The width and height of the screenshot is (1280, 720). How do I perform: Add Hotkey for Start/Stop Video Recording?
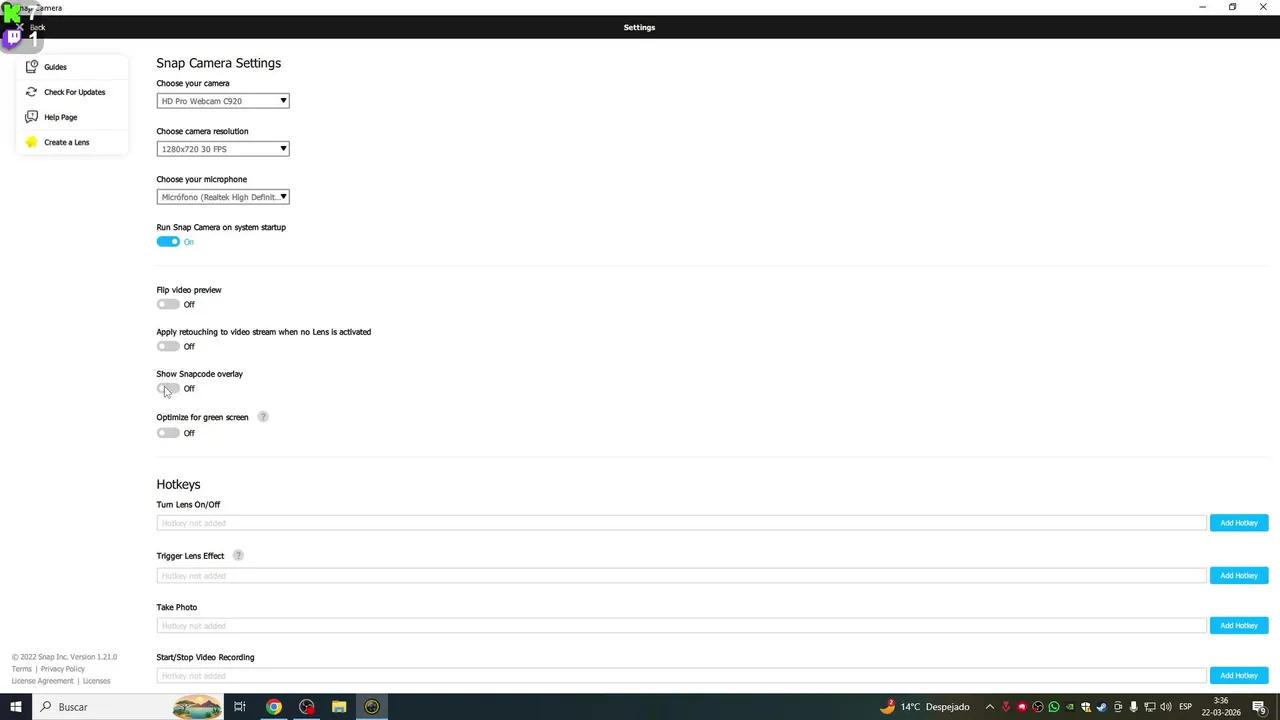(x=1239, y=675)
